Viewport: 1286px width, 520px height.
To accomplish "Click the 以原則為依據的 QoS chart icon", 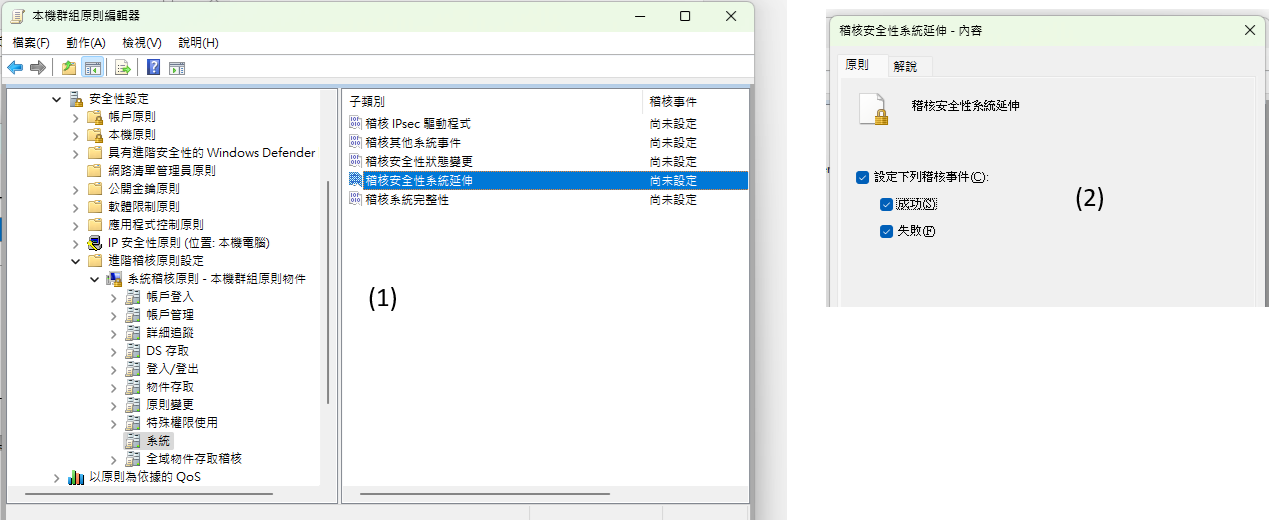I will 76,477.
